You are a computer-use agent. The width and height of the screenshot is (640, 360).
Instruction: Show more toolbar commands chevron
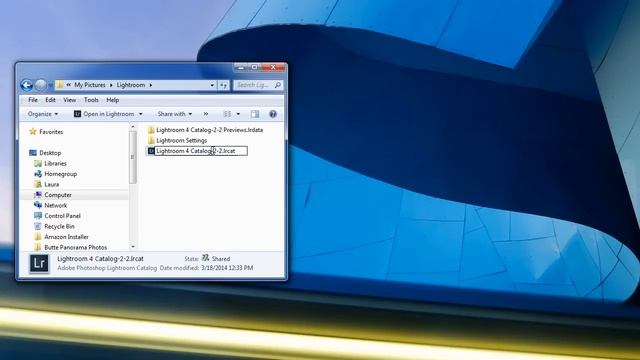[x=206, y=114]
